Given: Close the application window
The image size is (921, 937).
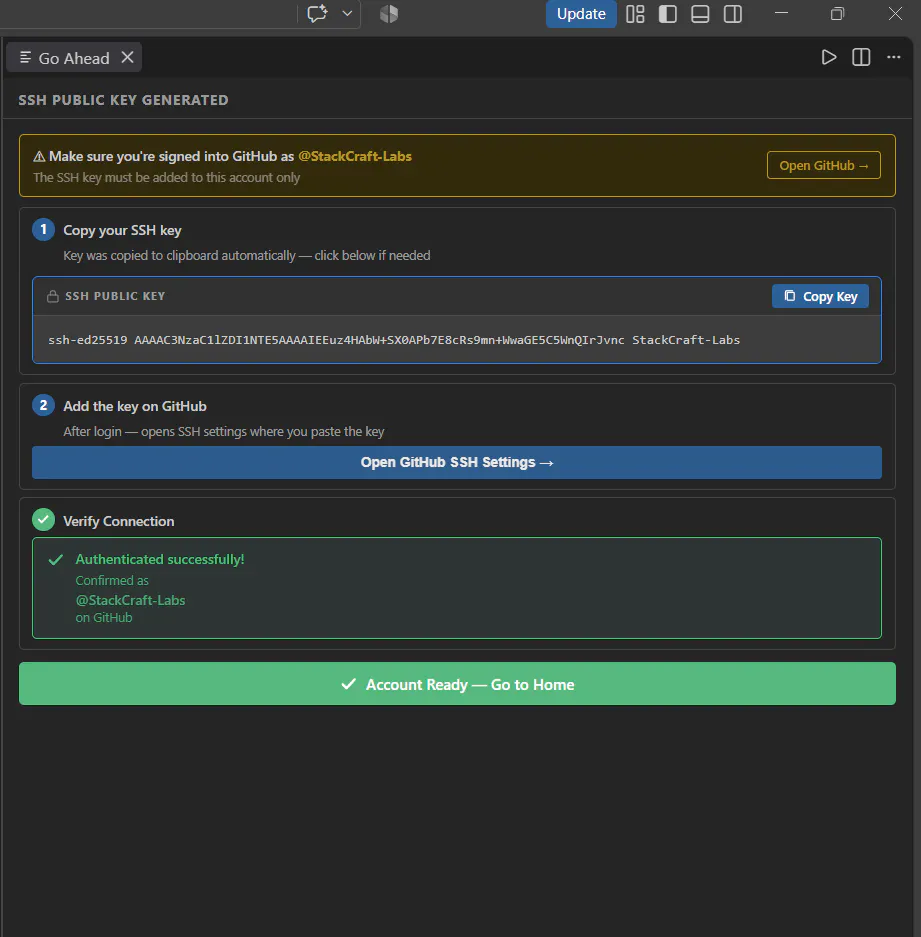Looking at the screenshot, I should (895, 13).
